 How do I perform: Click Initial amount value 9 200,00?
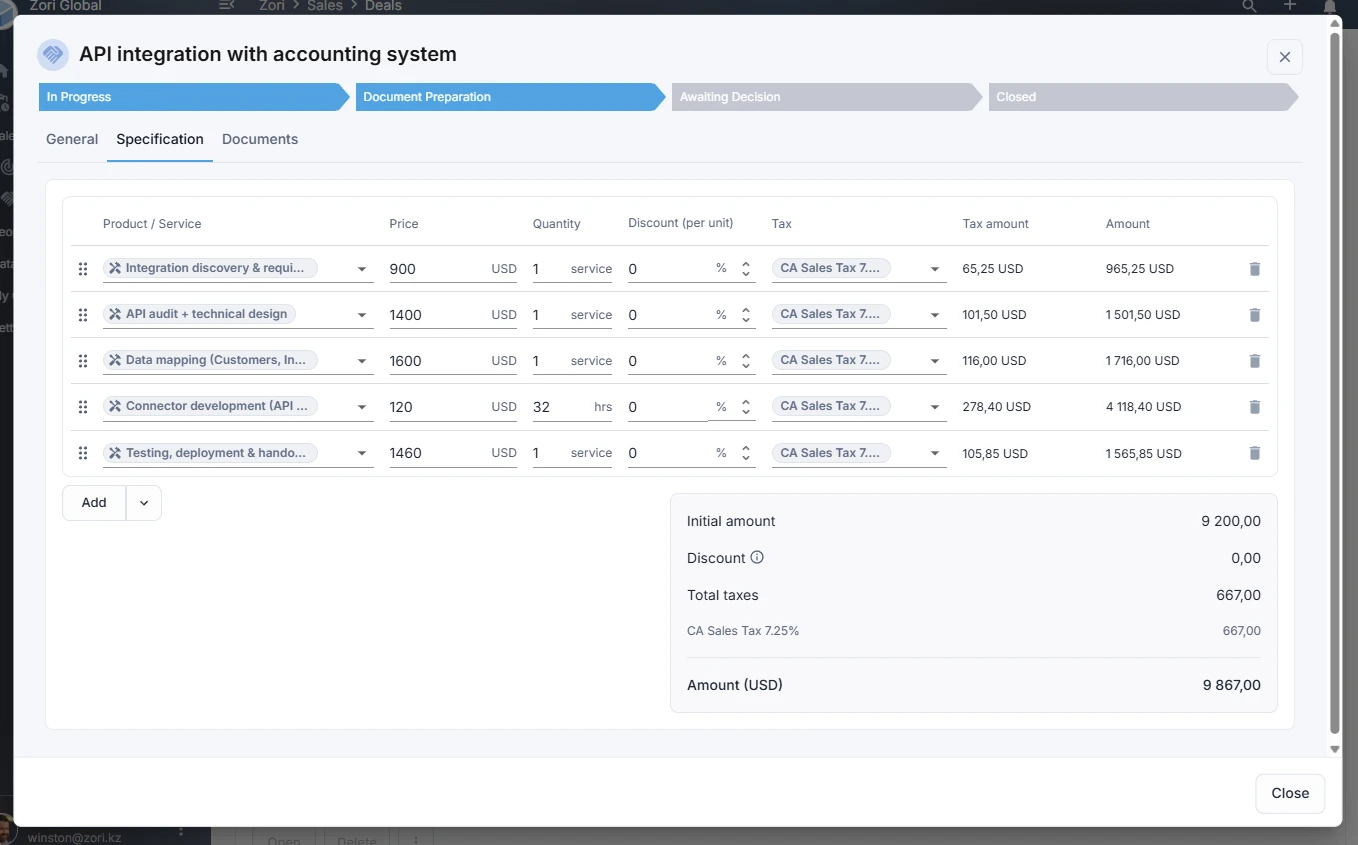(1231, 521)
